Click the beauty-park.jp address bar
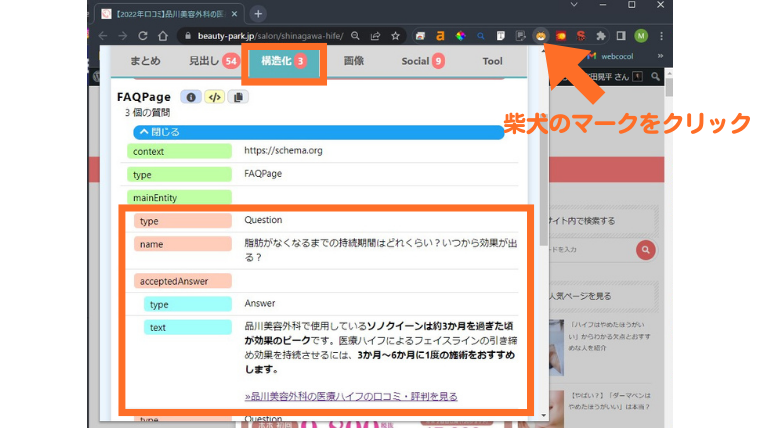The width and height of the screenshot is (760, 428). coord(270,36)
